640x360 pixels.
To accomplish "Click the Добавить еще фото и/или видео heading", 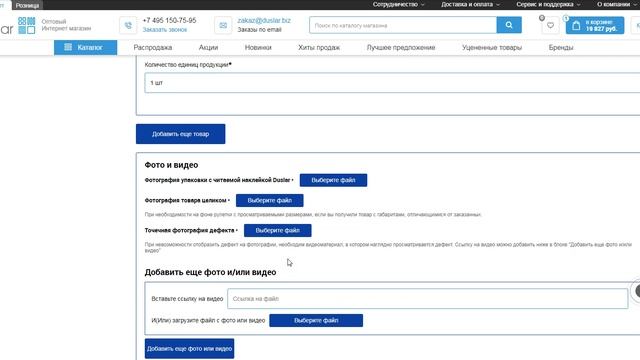I will click(210, 272).
